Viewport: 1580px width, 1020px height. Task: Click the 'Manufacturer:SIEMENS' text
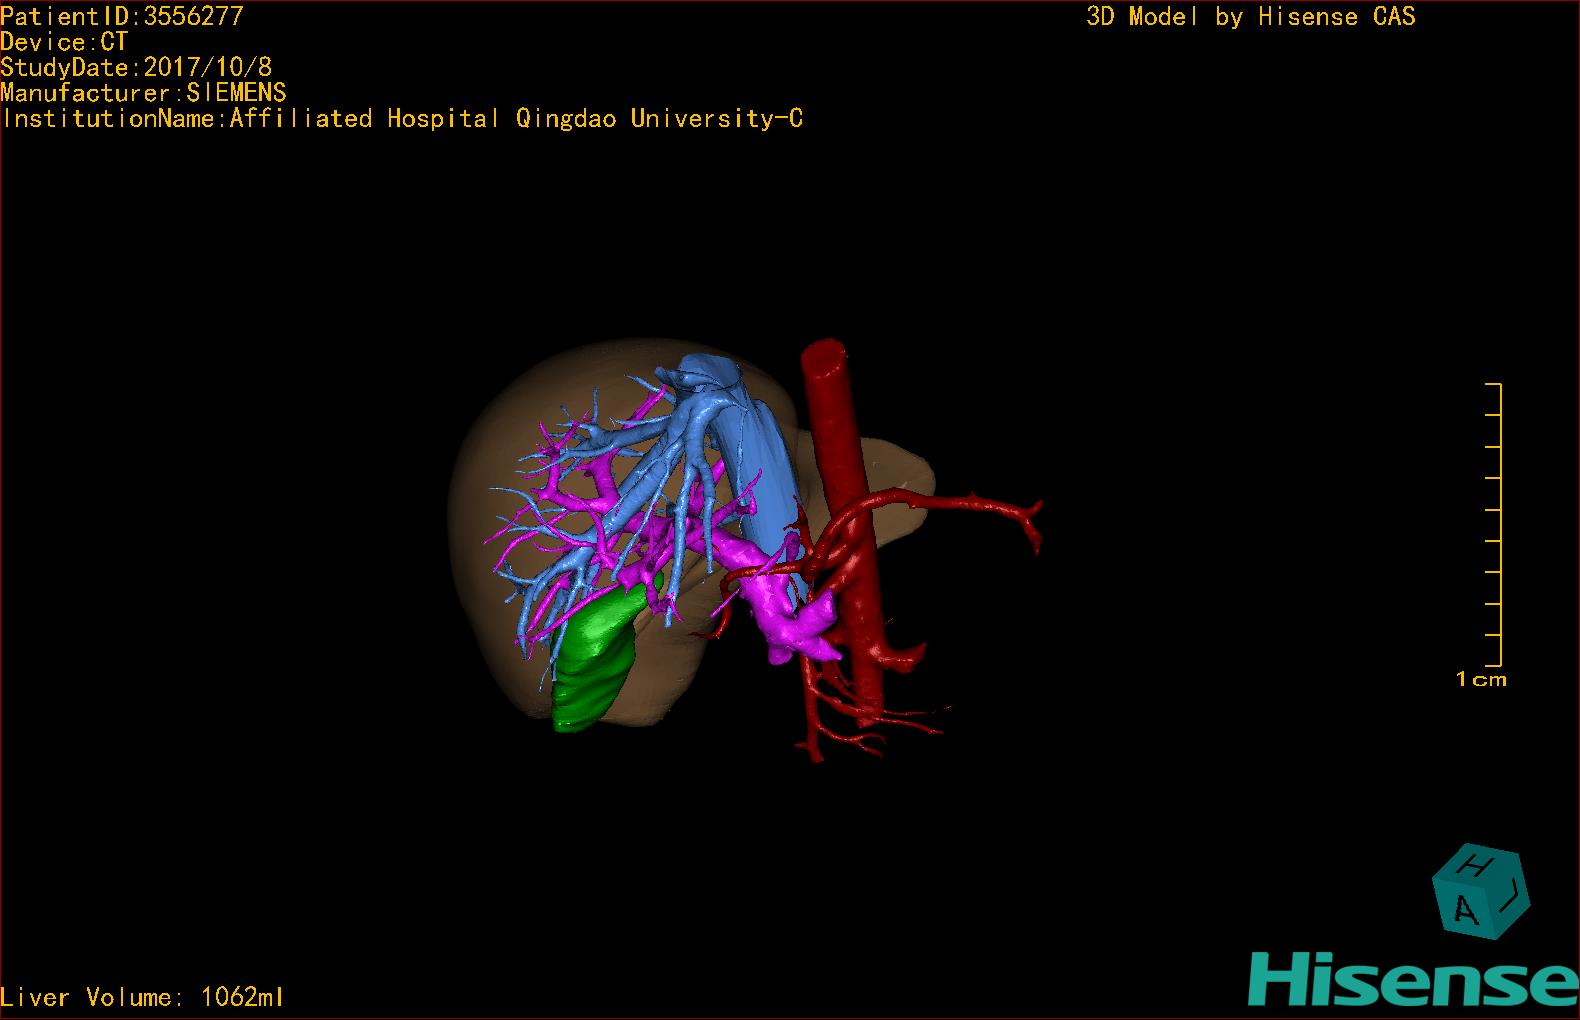point(143,93)
